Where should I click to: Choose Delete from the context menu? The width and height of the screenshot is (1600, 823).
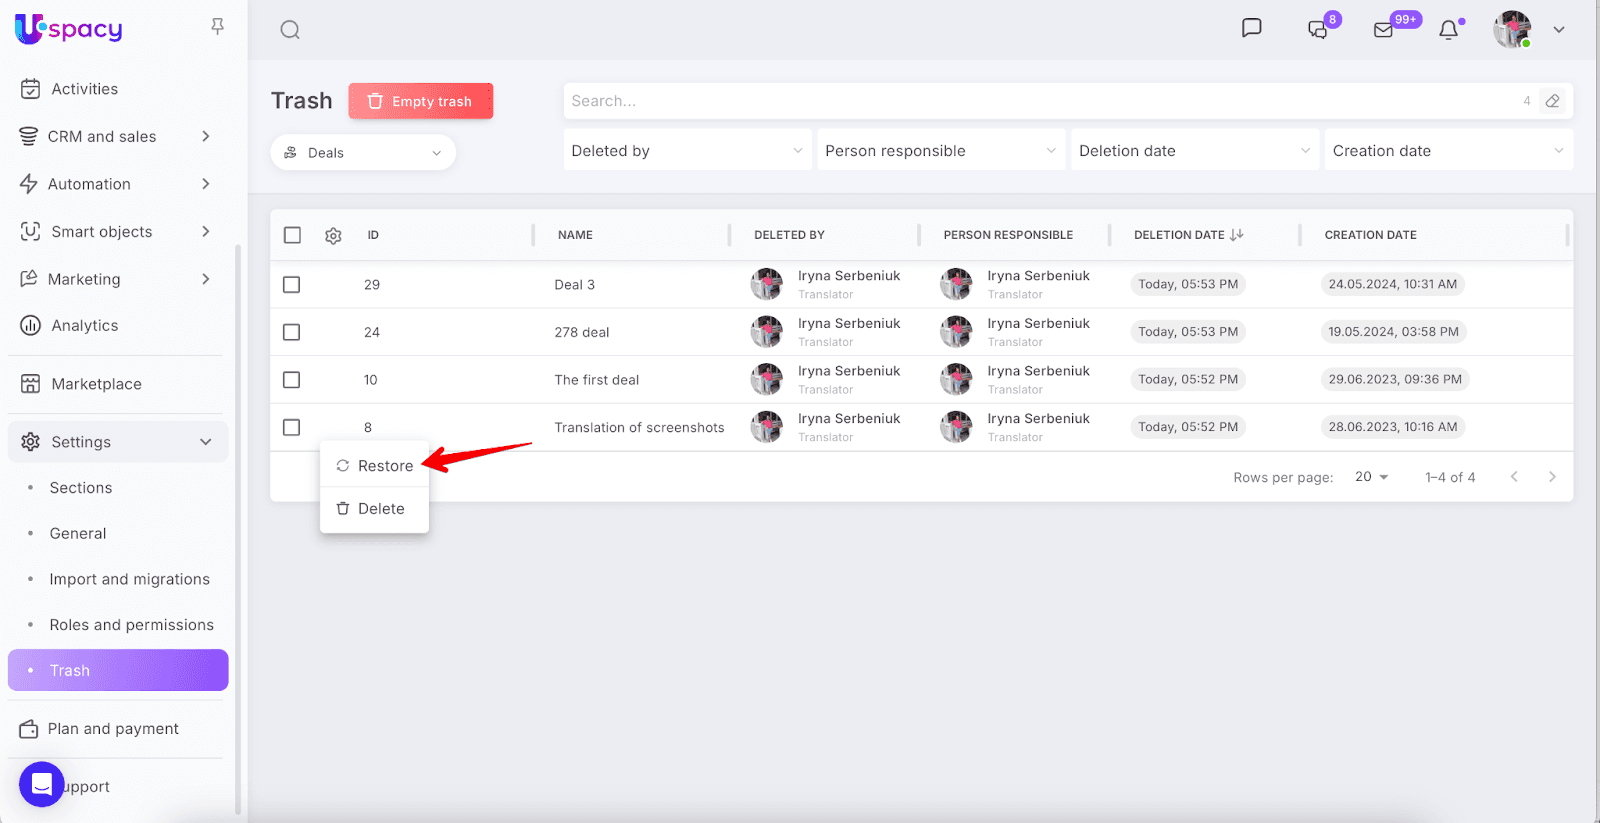[372, 509]
